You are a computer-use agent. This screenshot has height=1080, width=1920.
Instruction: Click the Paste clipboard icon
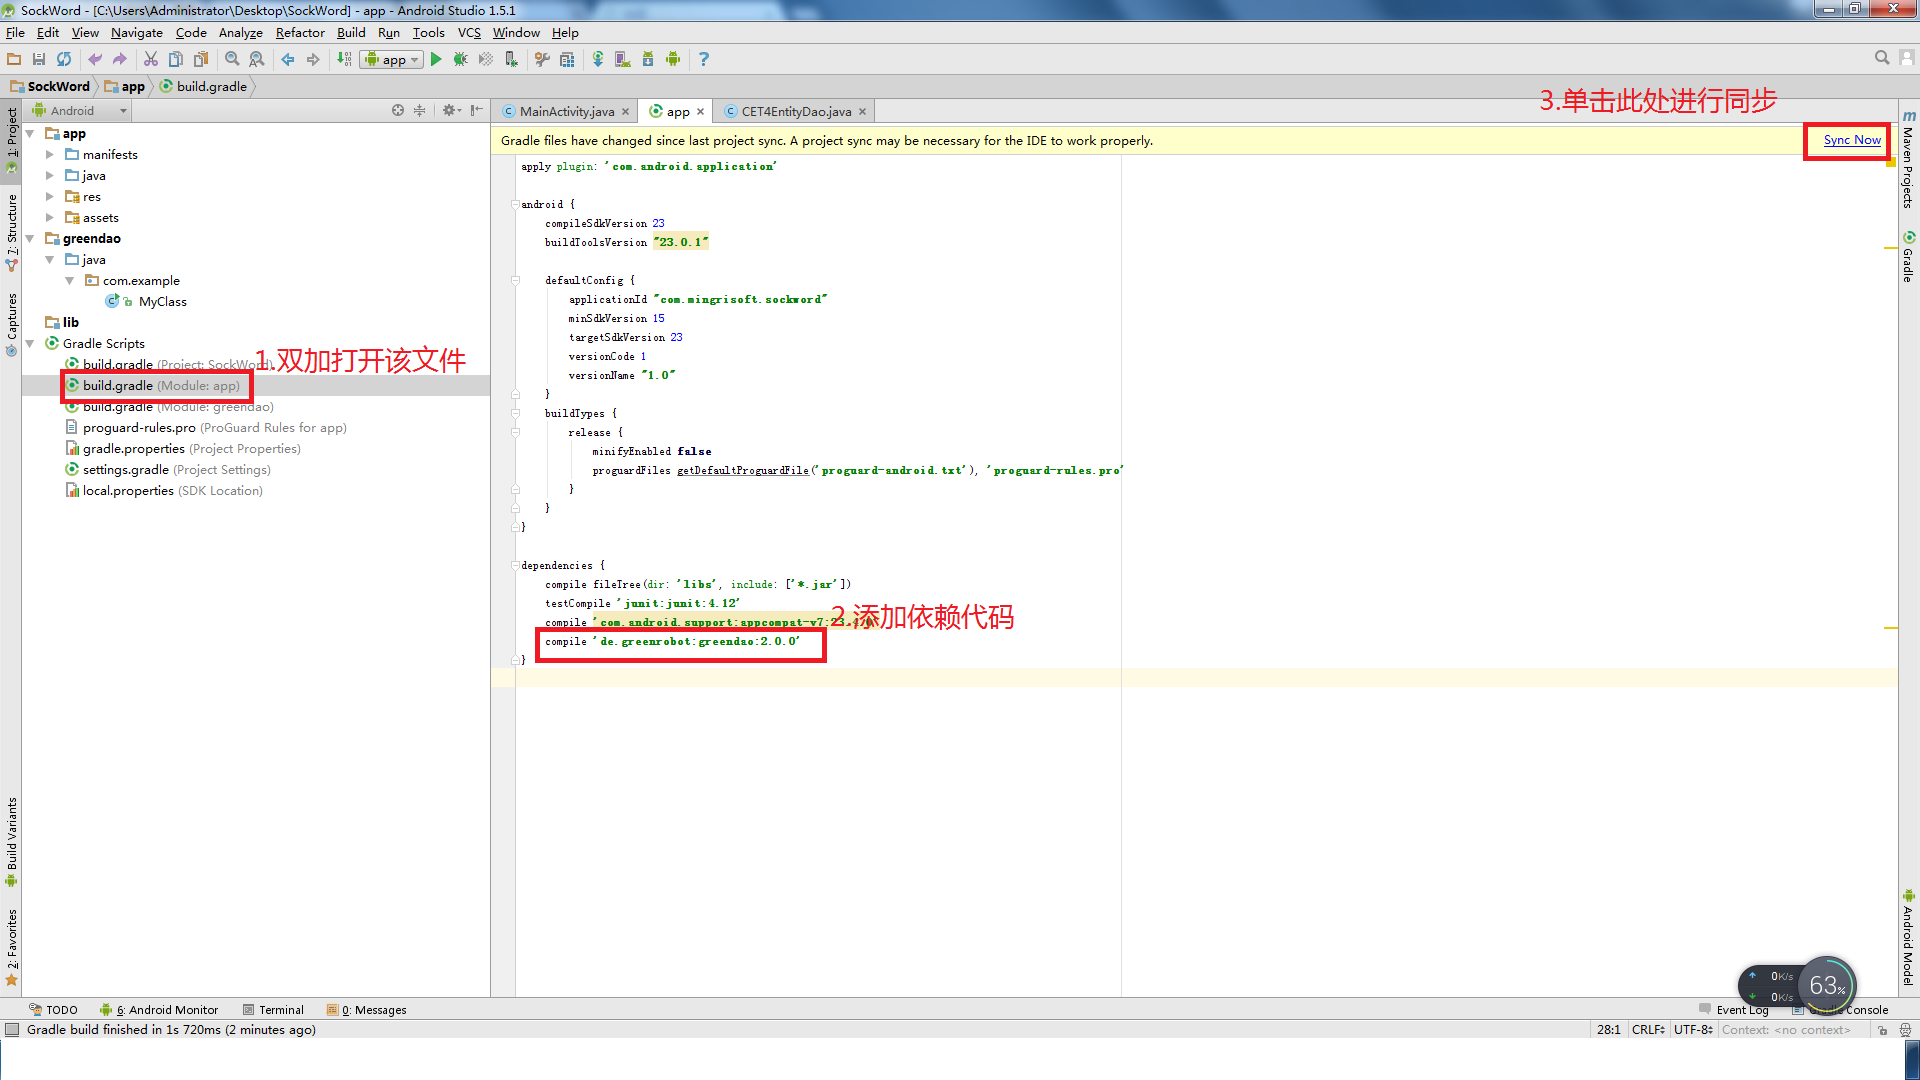[201, 59]
